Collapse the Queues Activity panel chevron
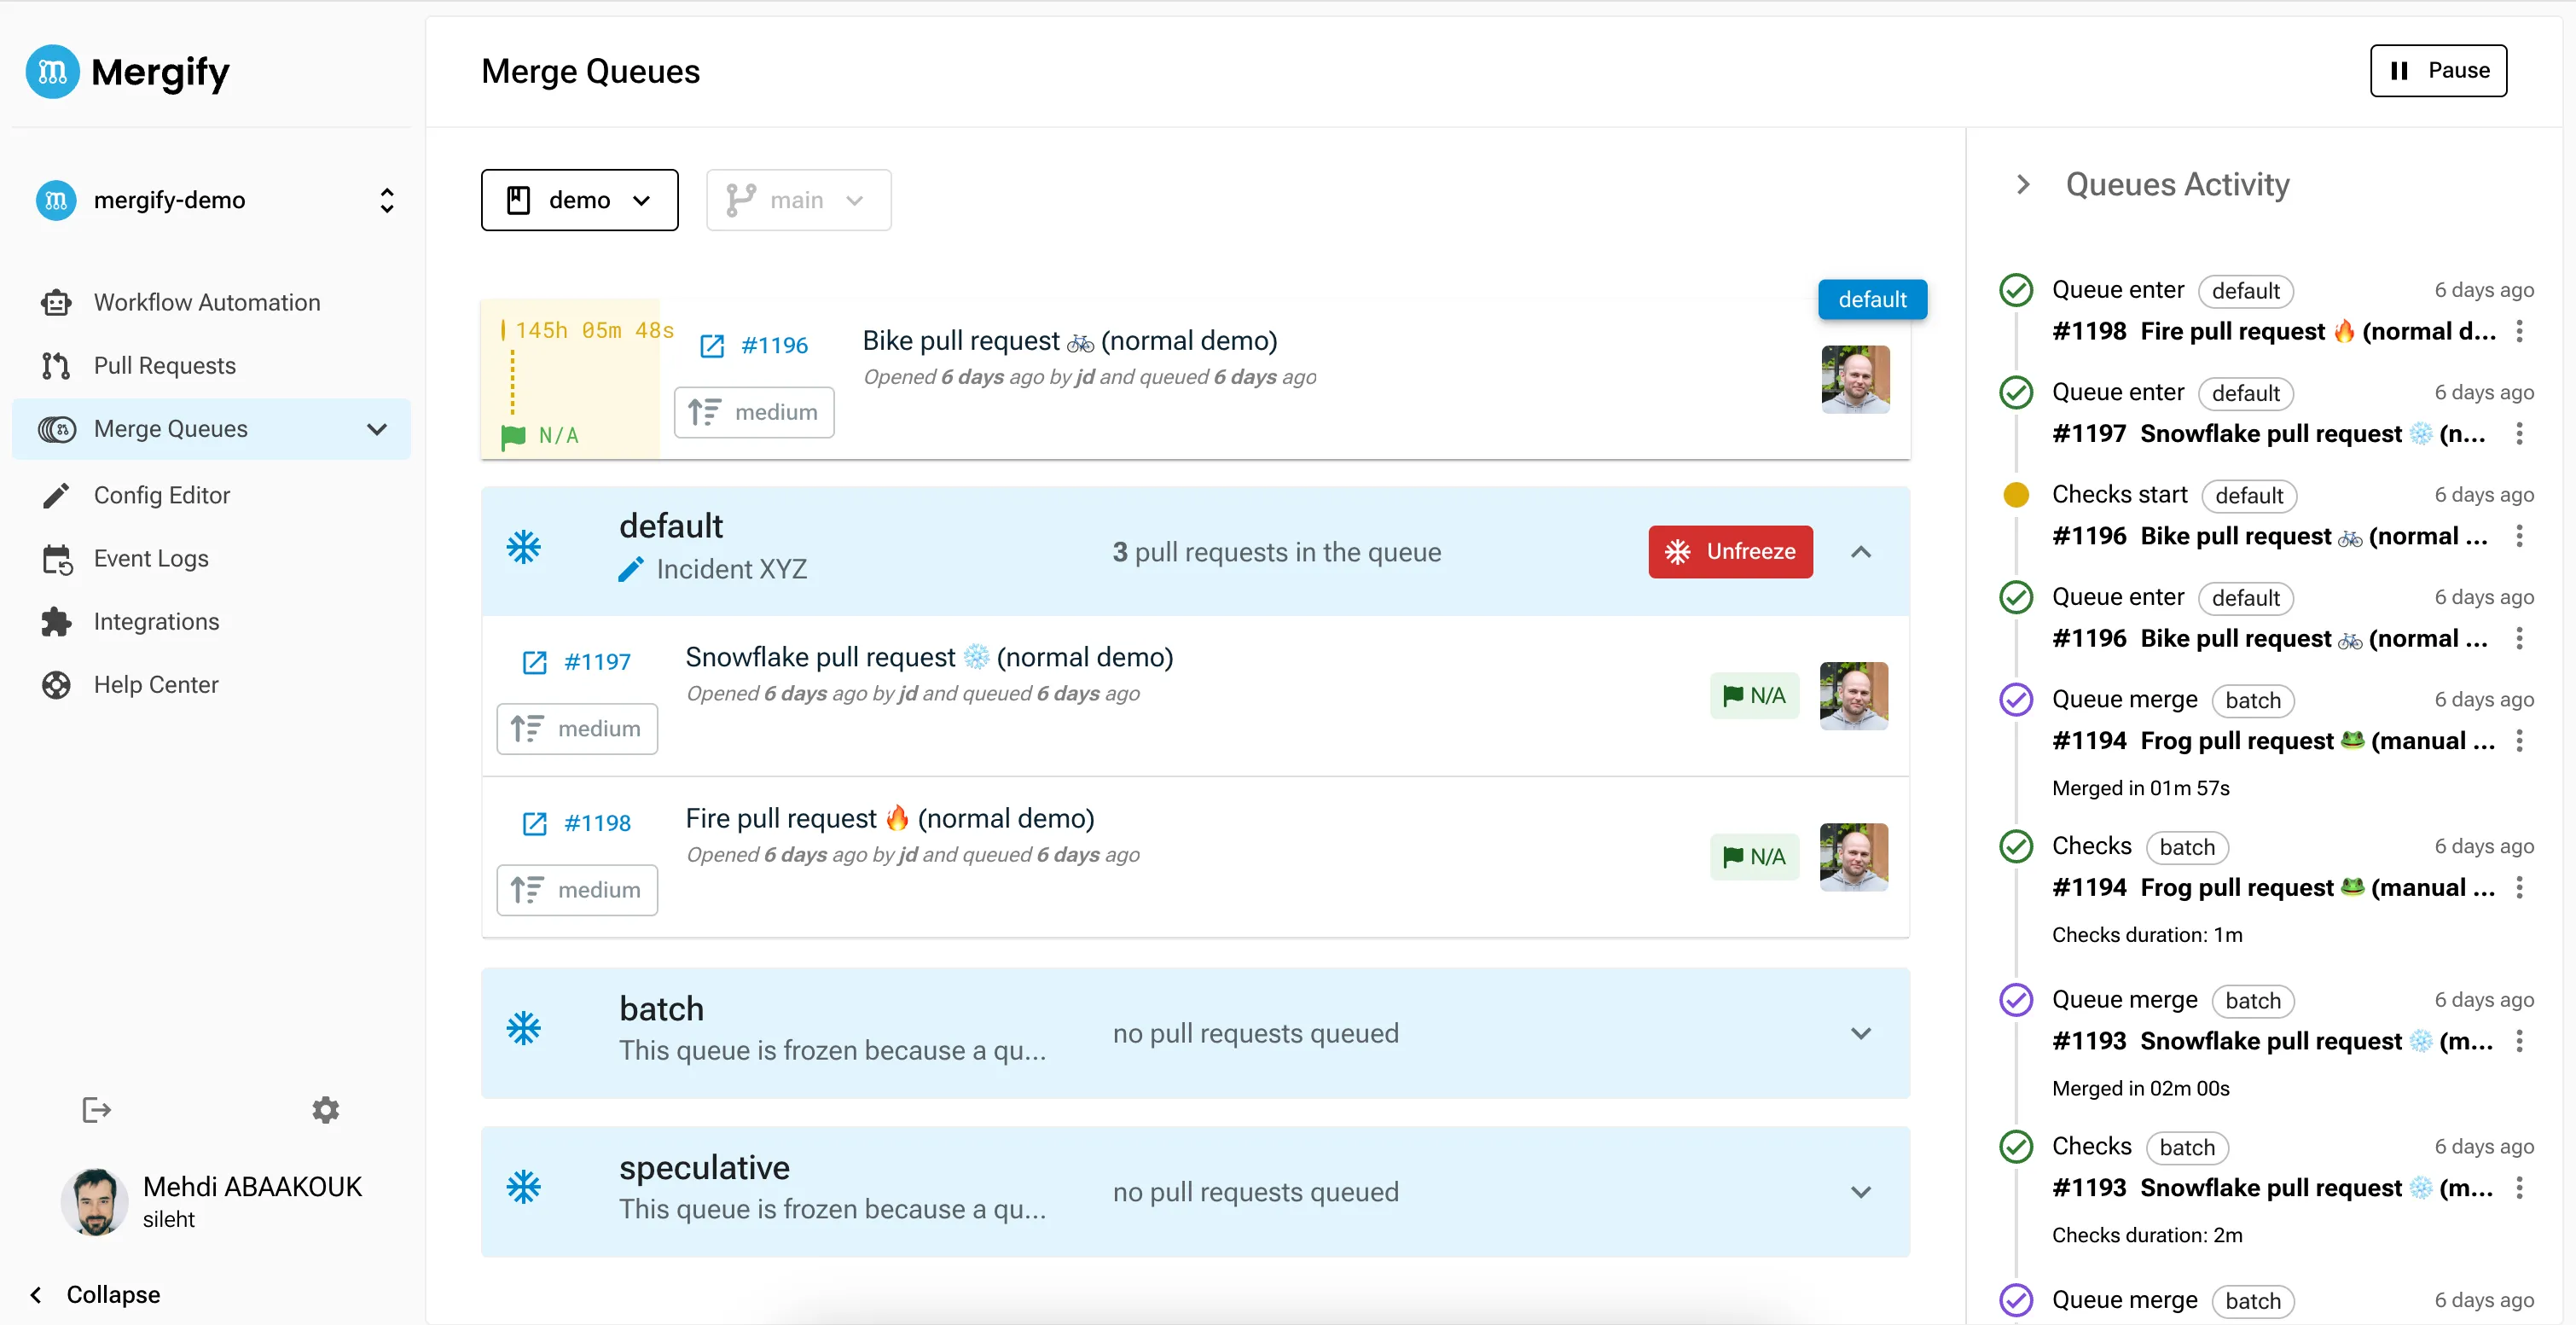2576x1325 pixels. pyautogui.click(x=2023, y=184)
